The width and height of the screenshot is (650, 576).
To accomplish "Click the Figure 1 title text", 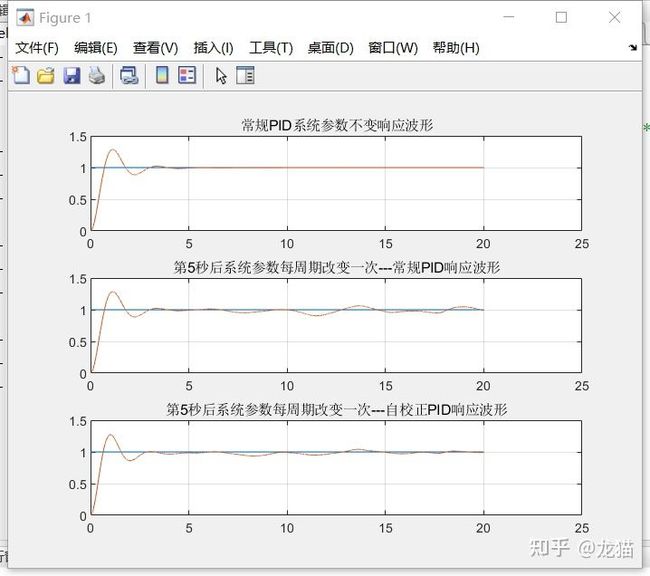I will click(x=65, y=18).
